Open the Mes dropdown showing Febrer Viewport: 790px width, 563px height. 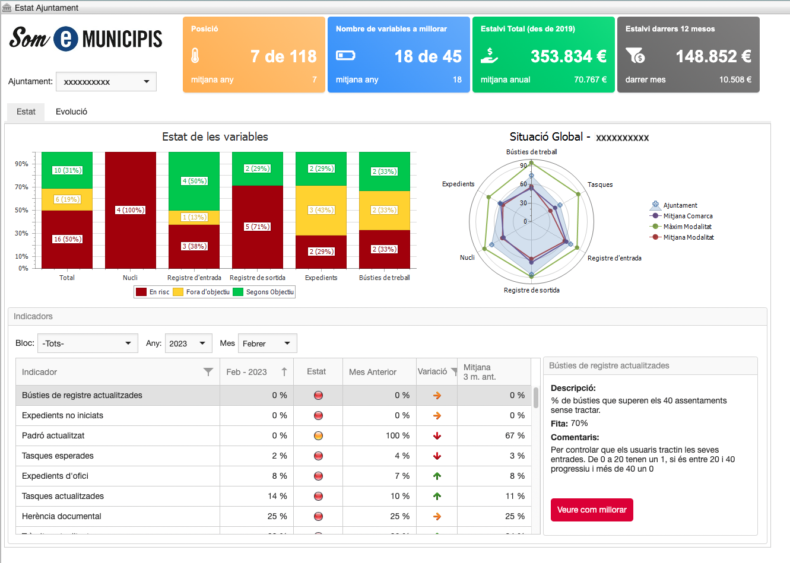click(268, 343)
